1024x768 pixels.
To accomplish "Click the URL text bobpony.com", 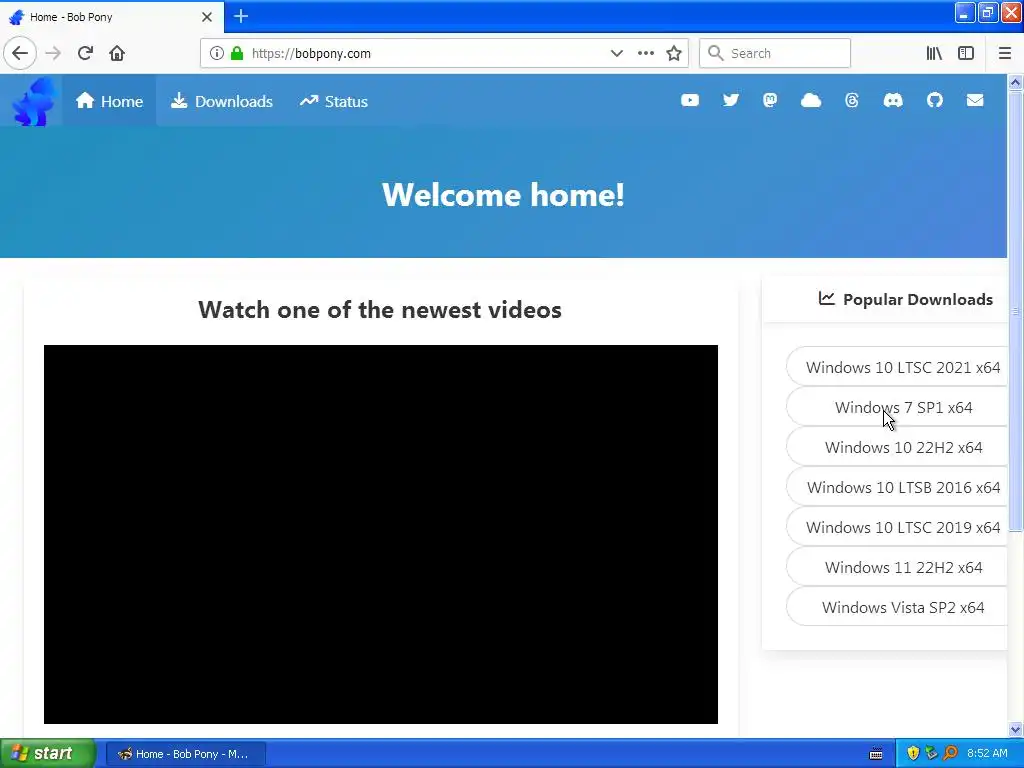I will coord(332,54).
